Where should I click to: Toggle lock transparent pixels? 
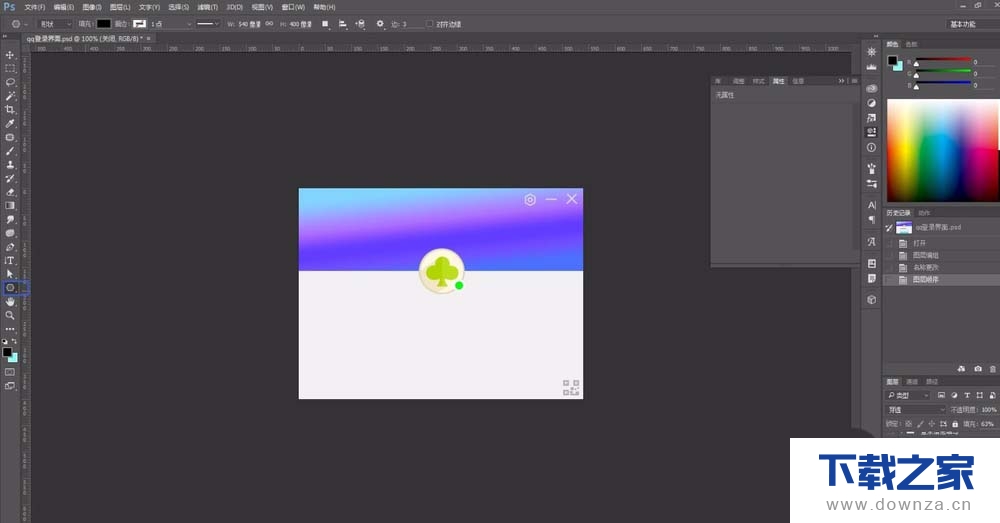(909, 424)
